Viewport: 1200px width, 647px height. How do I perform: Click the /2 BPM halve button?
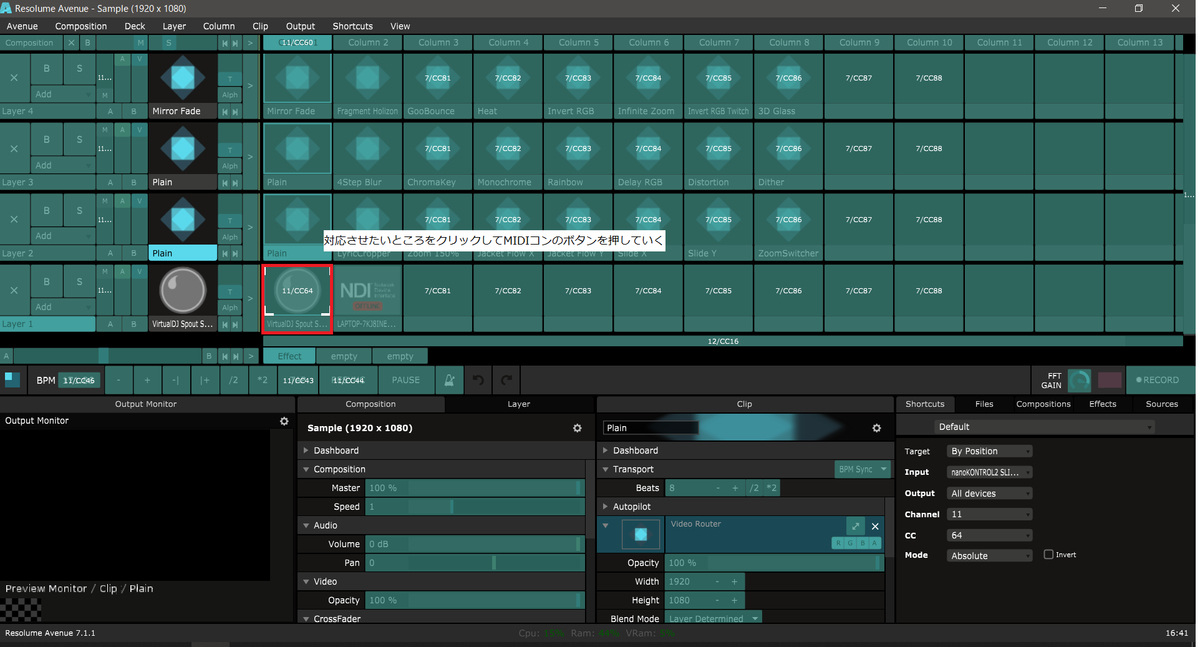point(233,380)
